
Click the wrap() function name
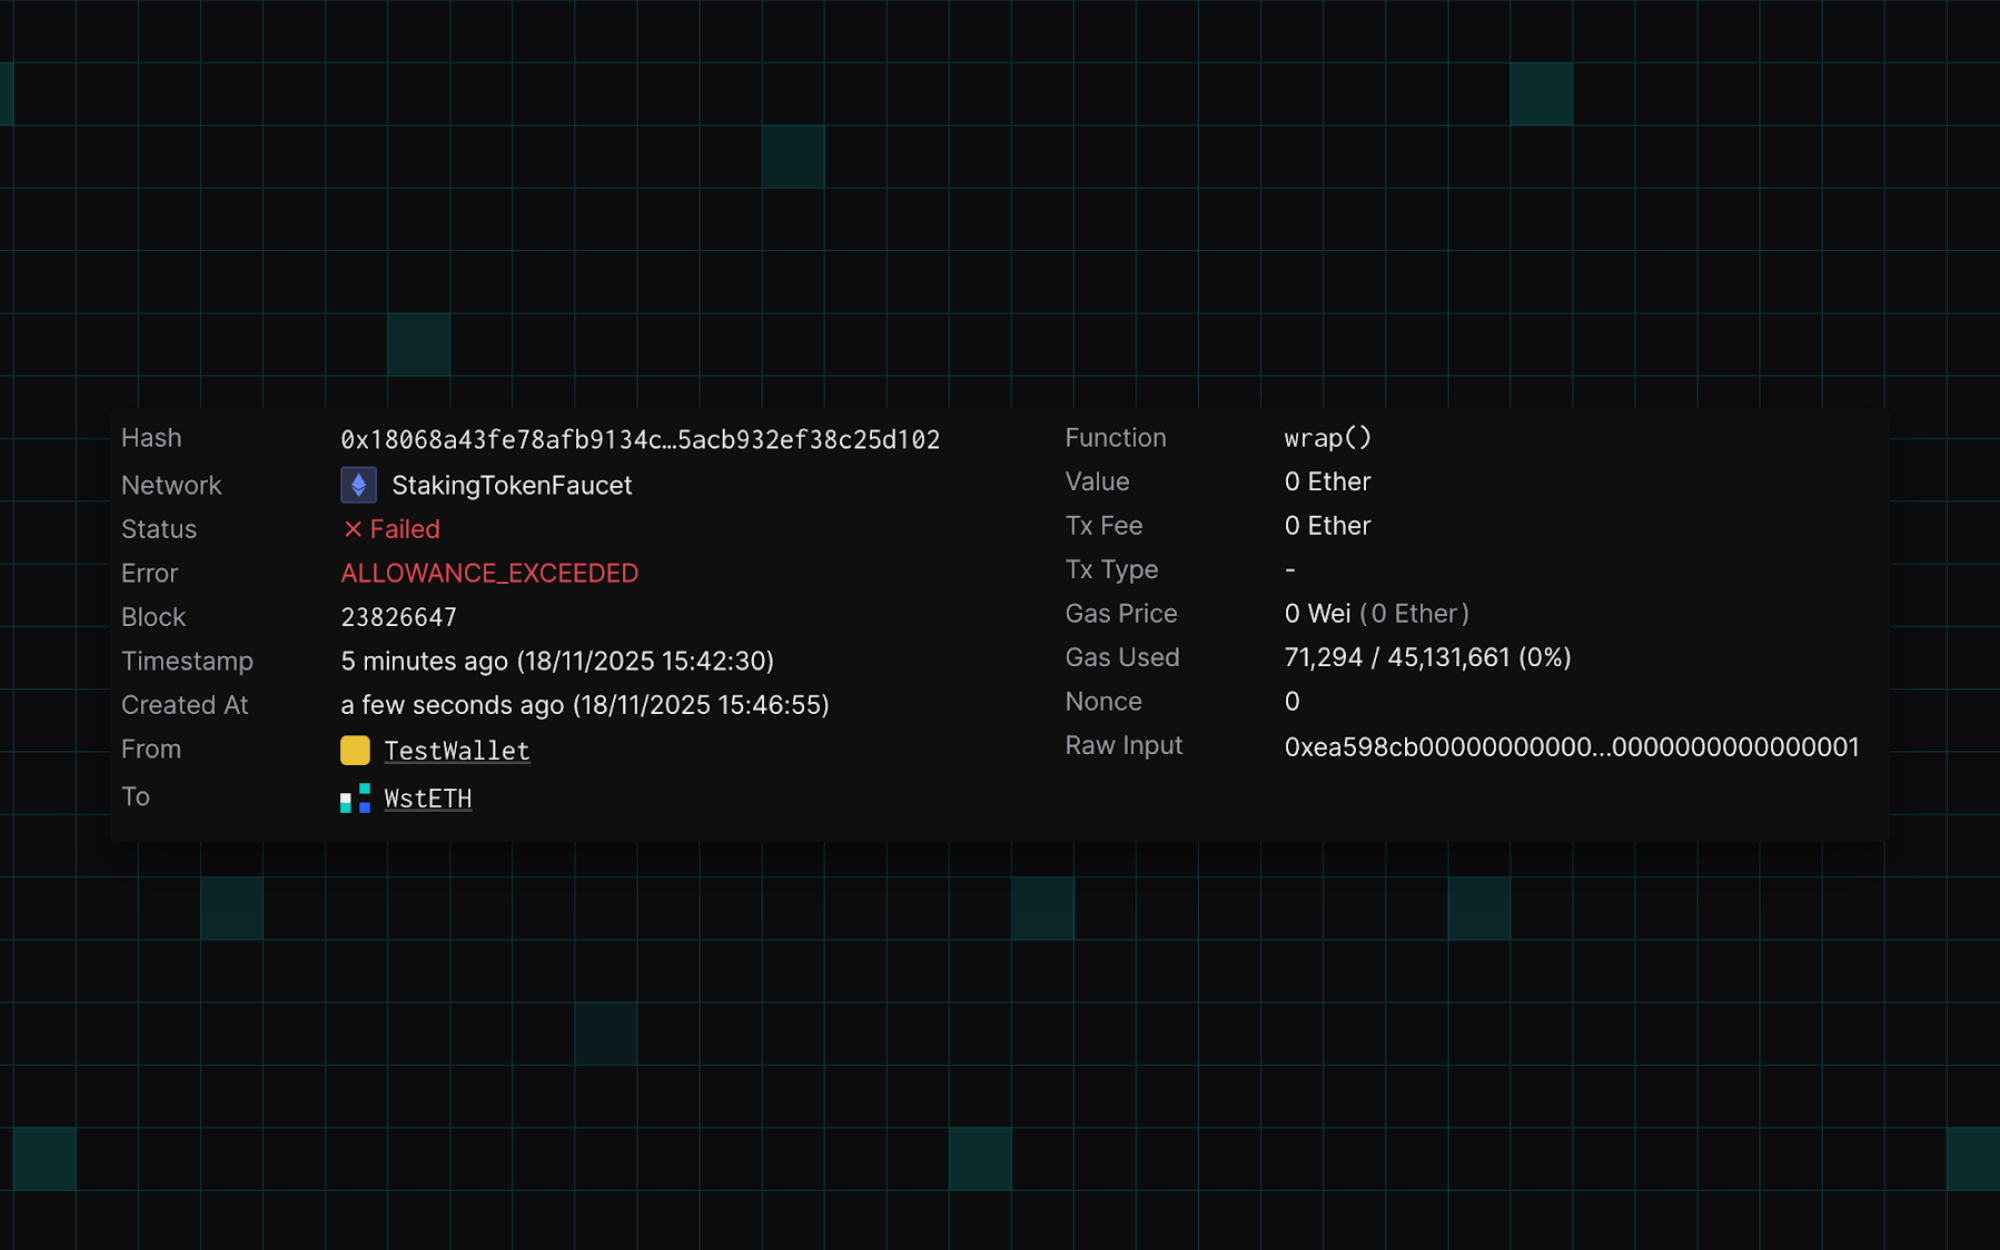[x=1327, y=438]
